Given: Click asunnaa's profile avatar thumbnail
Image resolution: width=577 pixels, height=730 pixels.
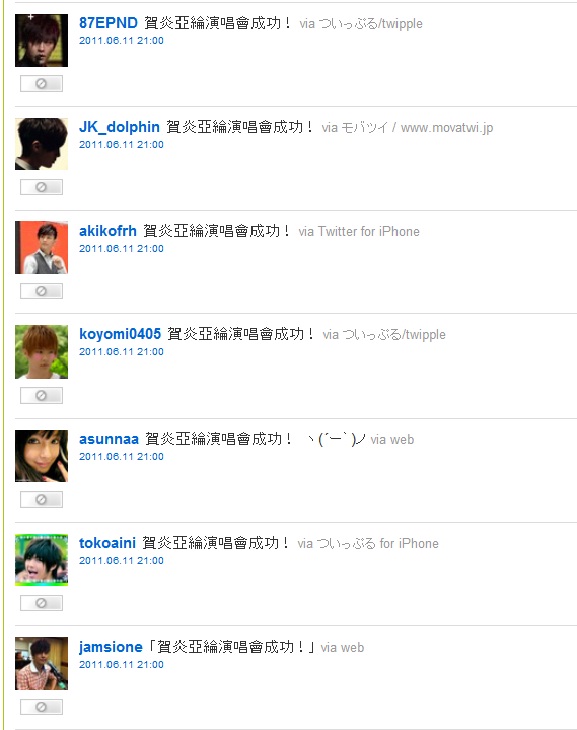Looking at the screenshot, I should 41,456.
